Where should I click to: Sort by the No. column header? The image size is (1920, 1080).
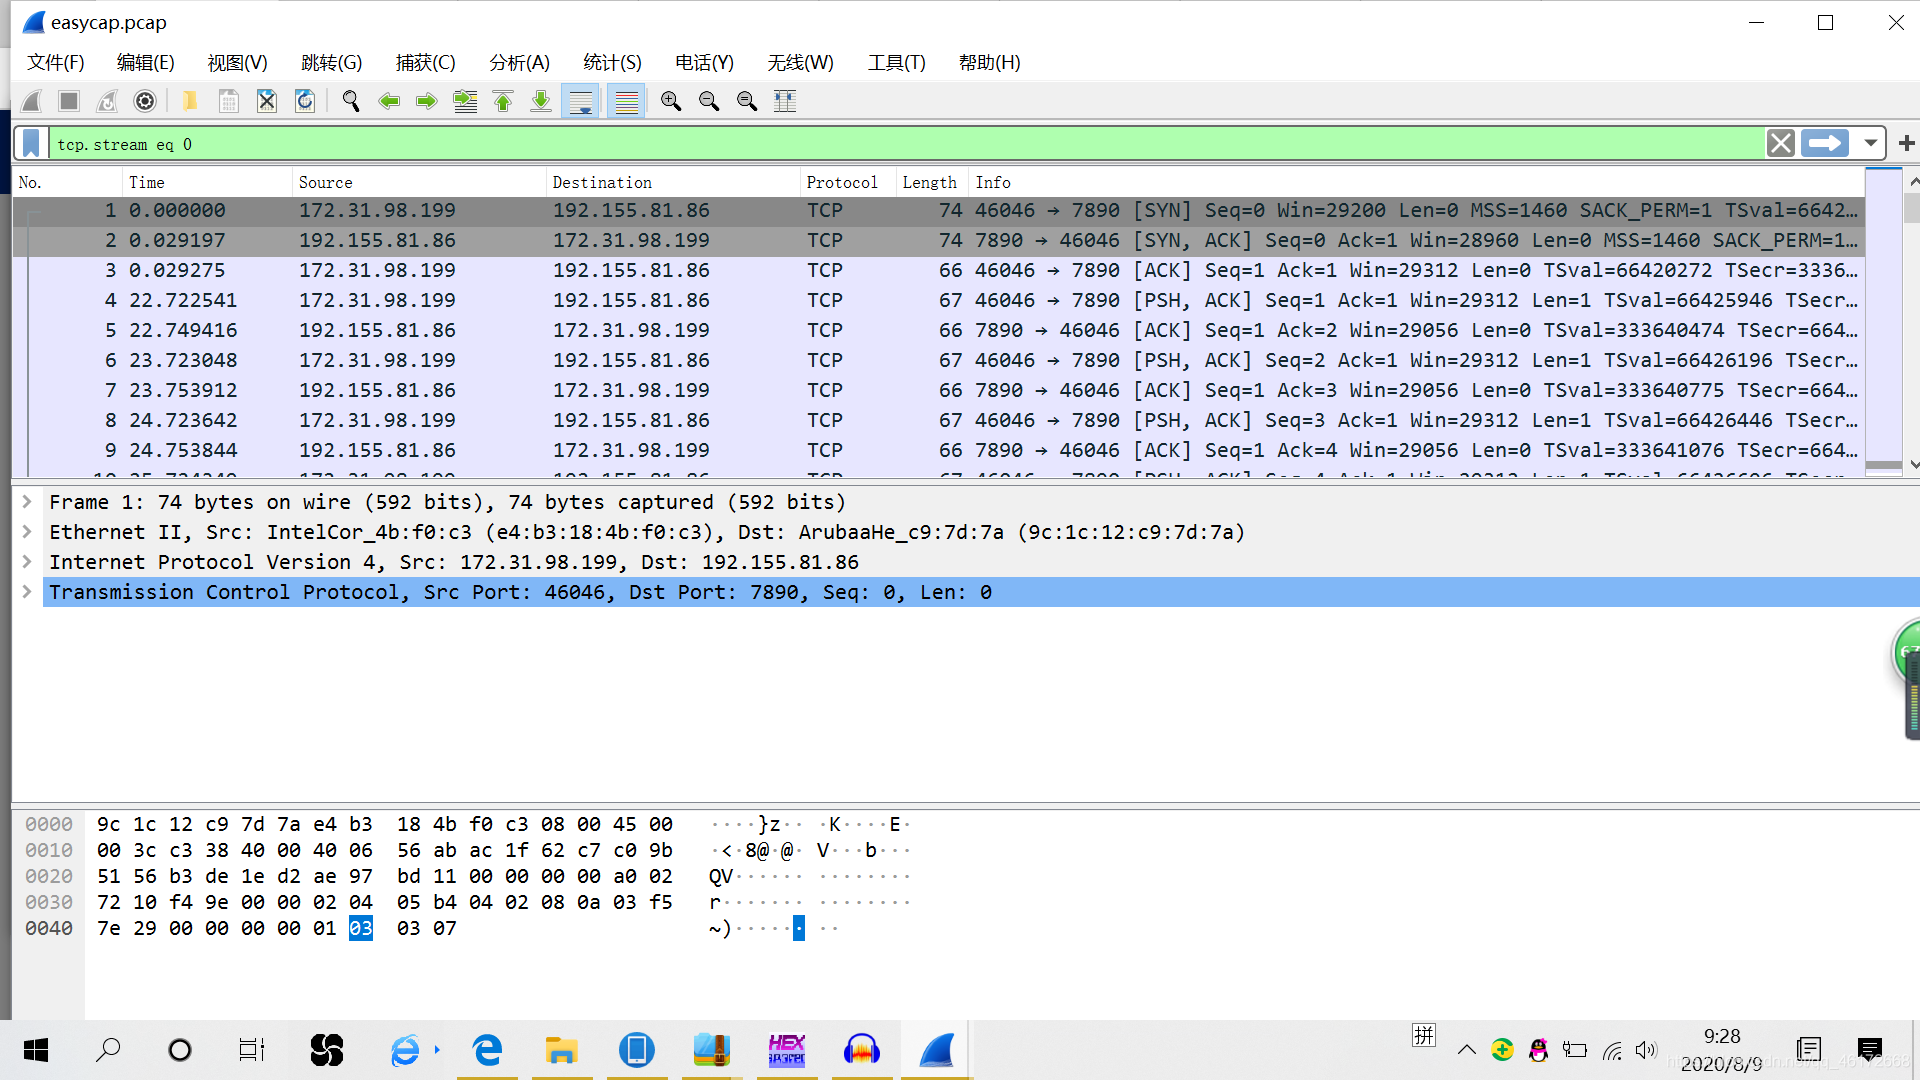pyautogui.click(x=67, y=182)
